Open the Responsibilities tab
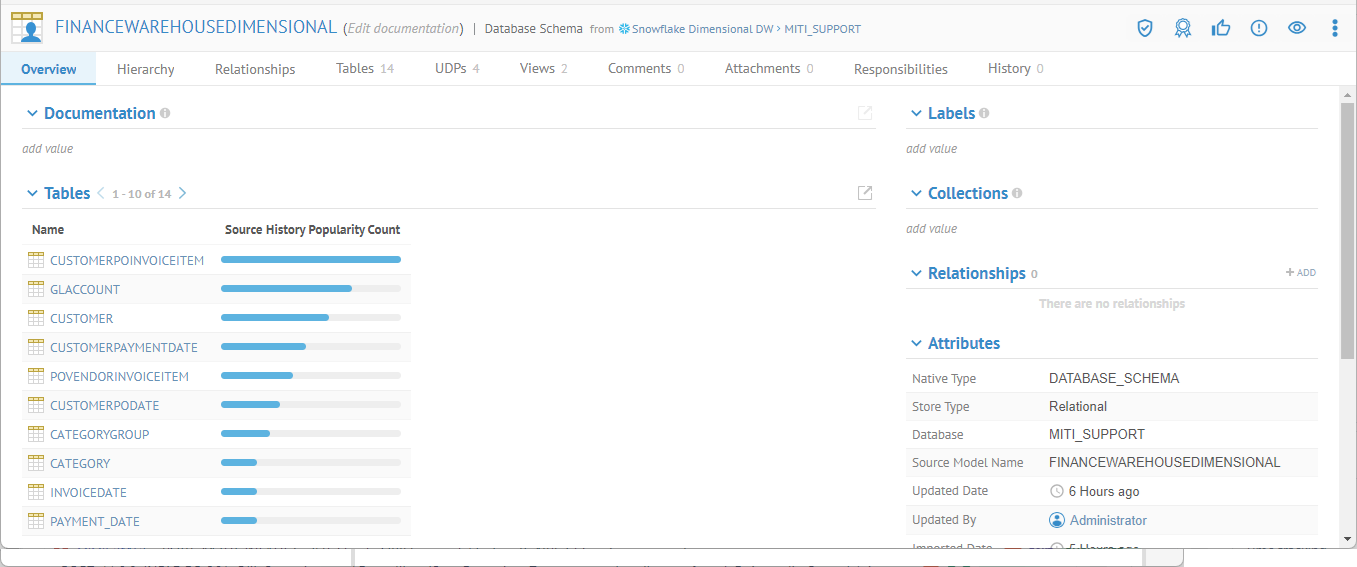The height and width of the screenshot is (567, 1357). pyautogui.click(x=900, y=69)
